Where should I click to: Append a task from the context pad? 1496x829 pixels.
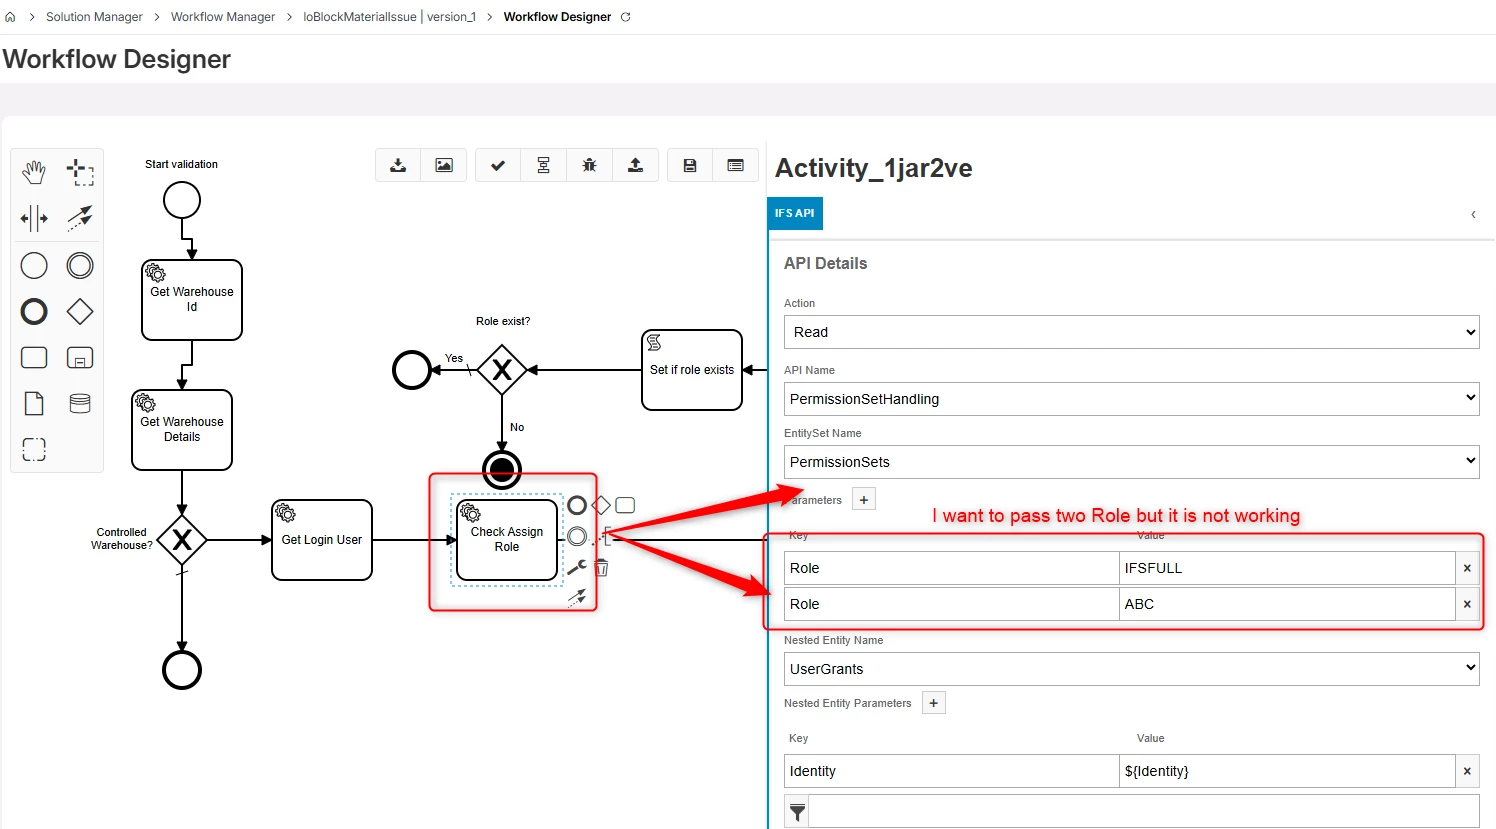tap(625, 505)
